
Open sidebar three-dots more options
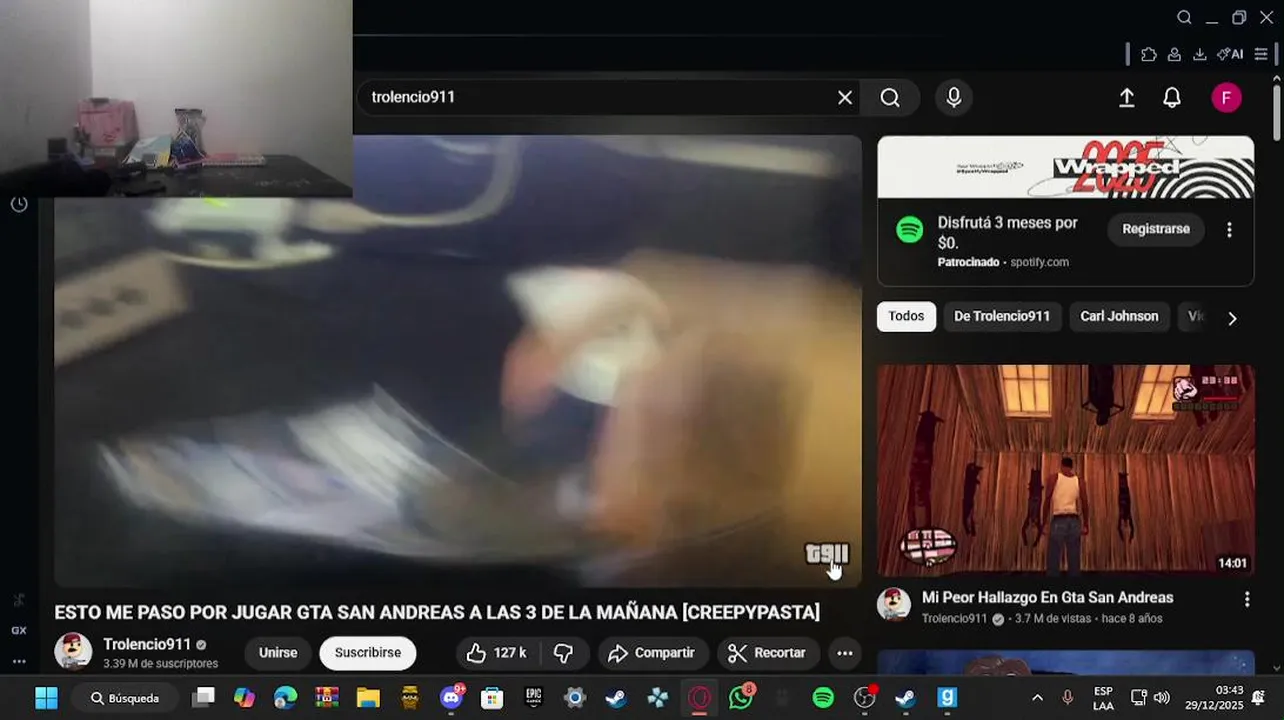click(x=19, y=661)
